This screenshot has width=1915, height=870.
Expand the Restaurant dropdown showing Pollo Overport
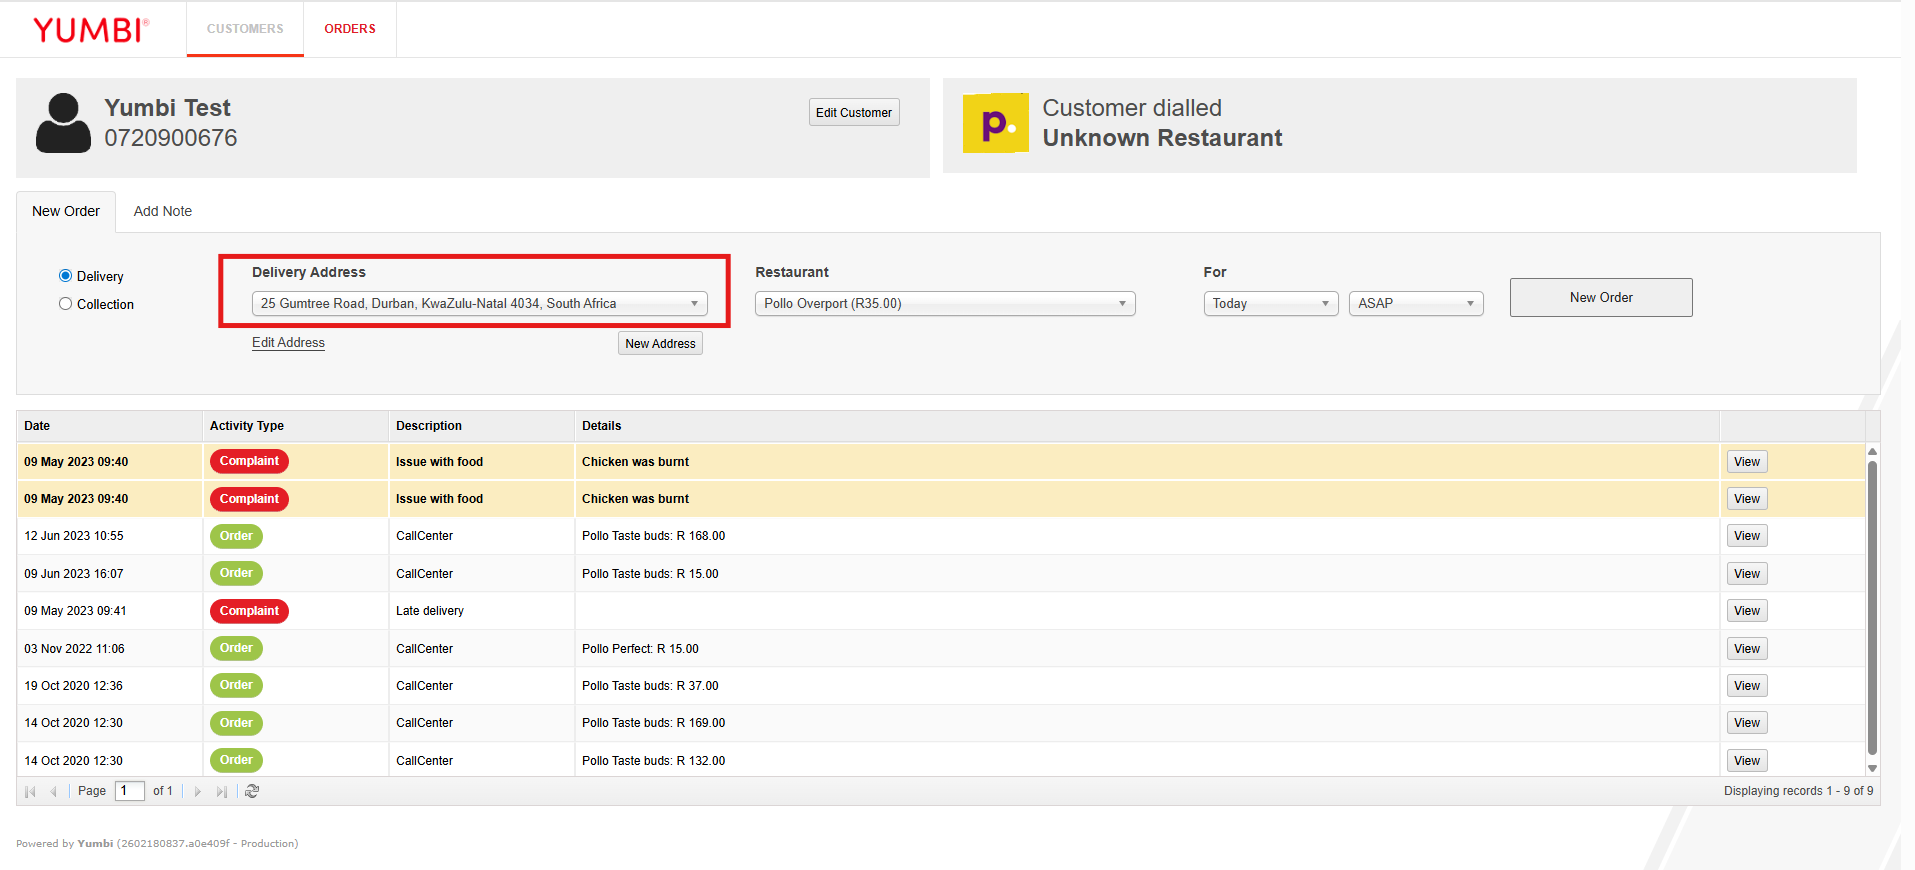944,303
